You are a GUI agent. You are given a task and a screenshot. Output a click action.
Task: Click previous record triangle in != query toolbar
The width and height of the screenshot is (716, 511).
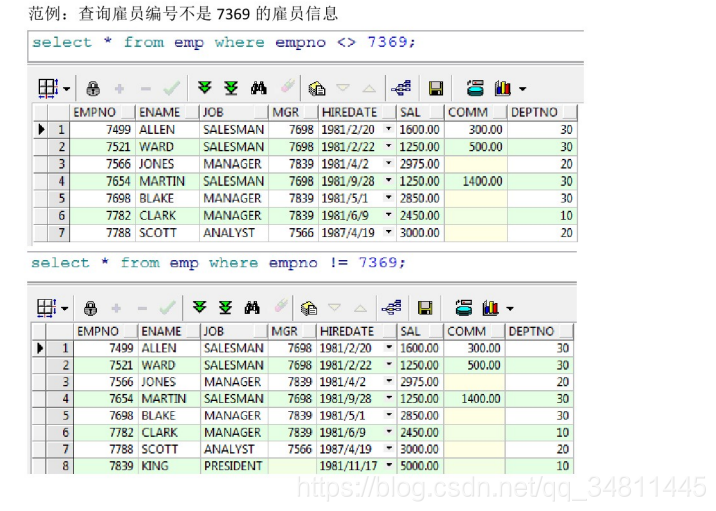click(x=360, y=308)
